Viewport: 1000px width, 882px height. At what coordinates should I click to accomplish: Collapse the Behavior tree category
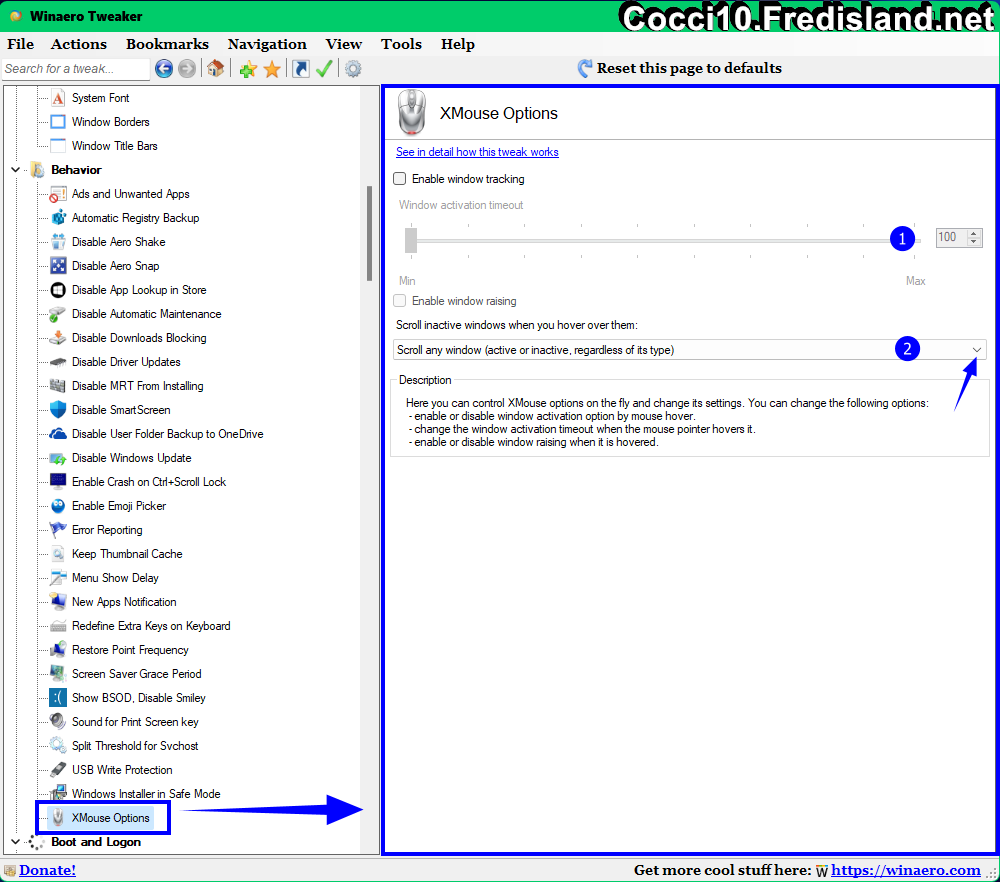tap(16, 170)
